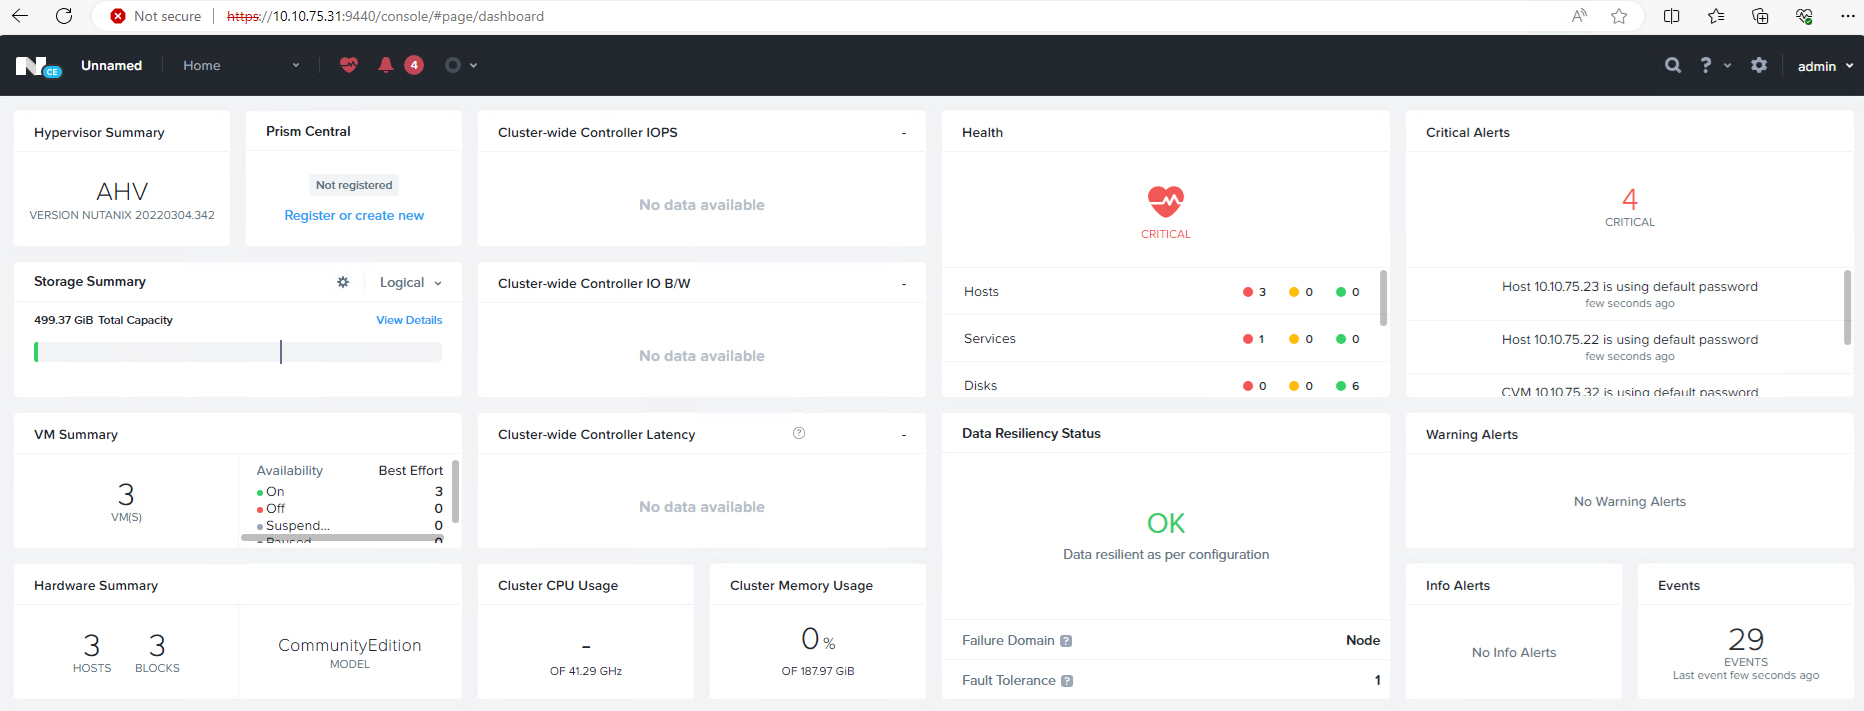Screen dimensions: 1864x711
Task: Click the VM Summary count 3 VM(S)
Action: point(126,501)
